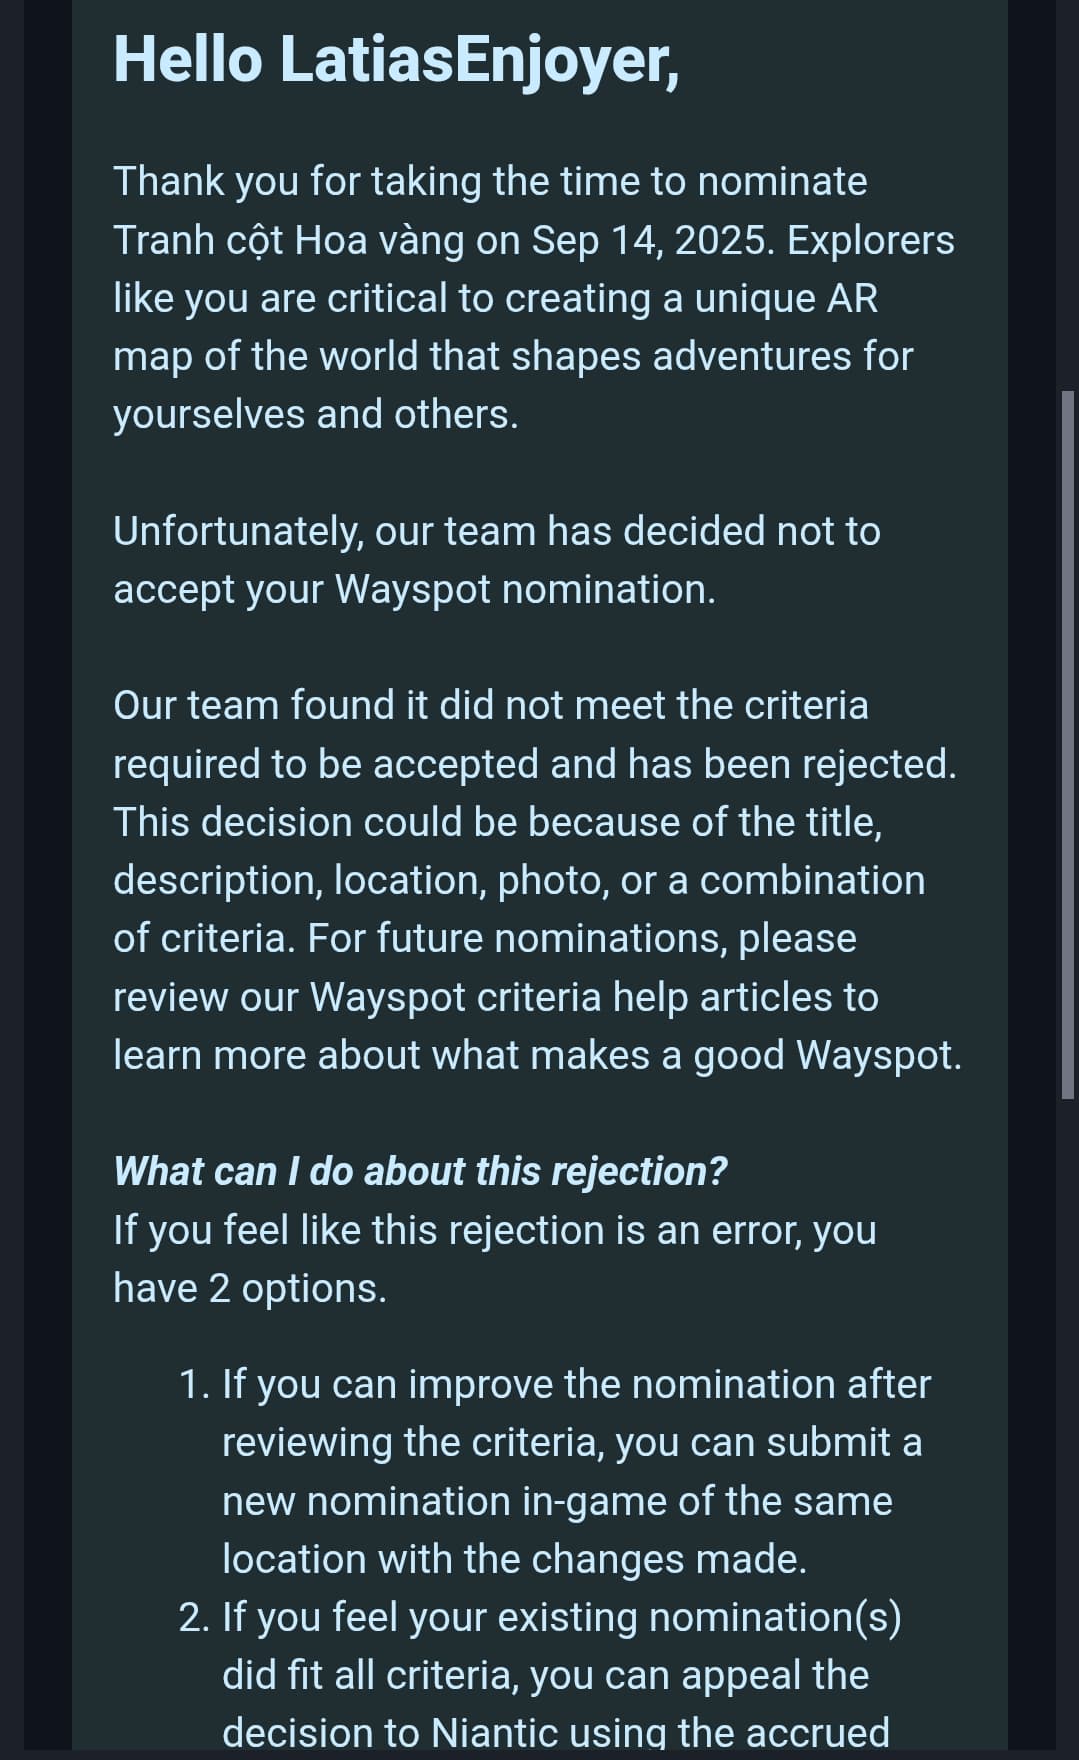Click "decision to Niantic using the accrued" line
The image size is (1079, 1760).
pos(556,1734)
